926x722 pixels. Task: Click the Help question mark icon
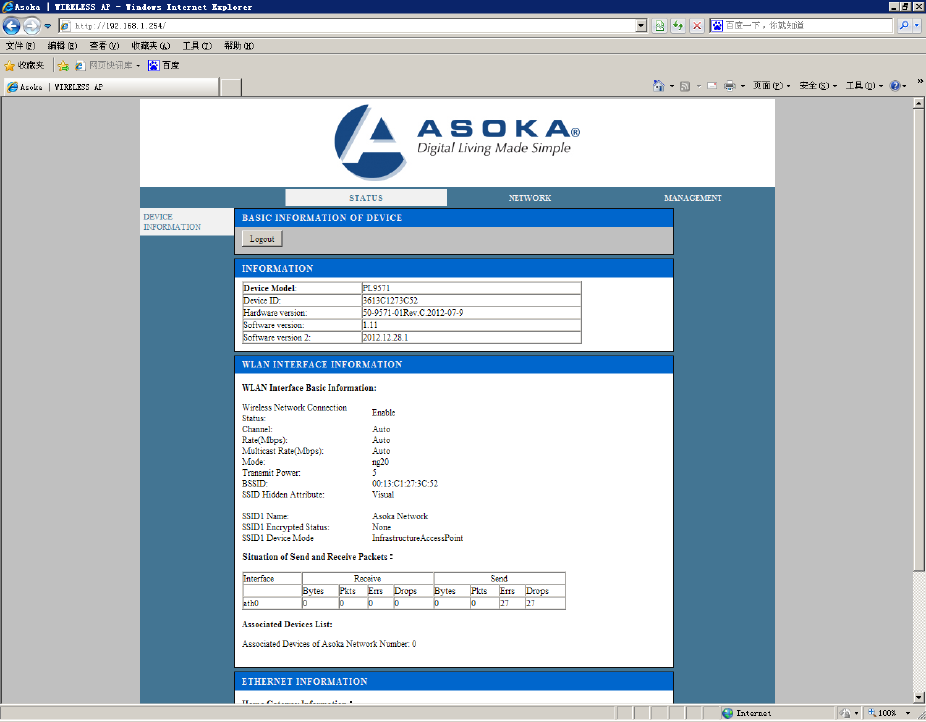pyautogui.click(x=895, y=86)
